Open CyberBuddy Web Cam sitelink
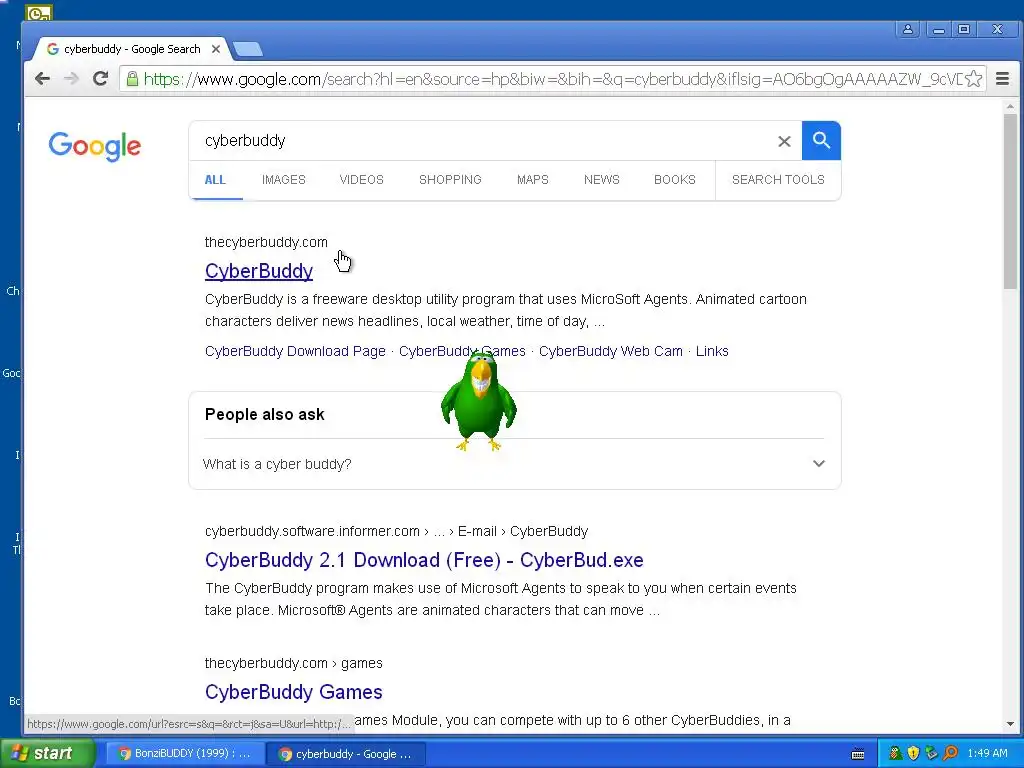 click(x=611, y=351)
